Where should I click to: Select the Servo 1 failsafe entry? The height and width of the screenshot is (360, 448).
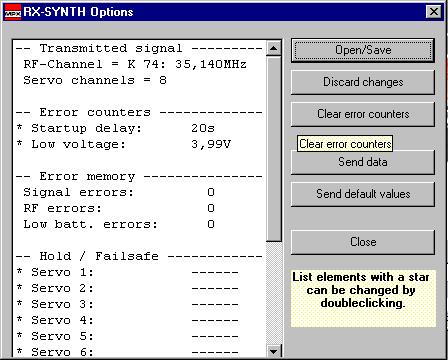pos(140,272)
